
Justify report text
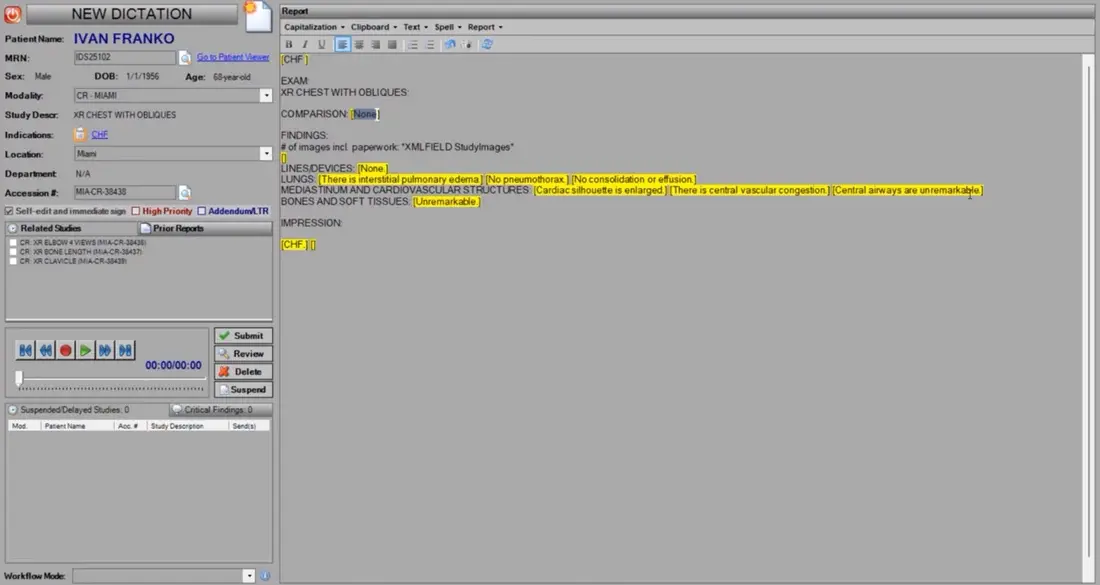pyautogui.click(x=392, y=44)
